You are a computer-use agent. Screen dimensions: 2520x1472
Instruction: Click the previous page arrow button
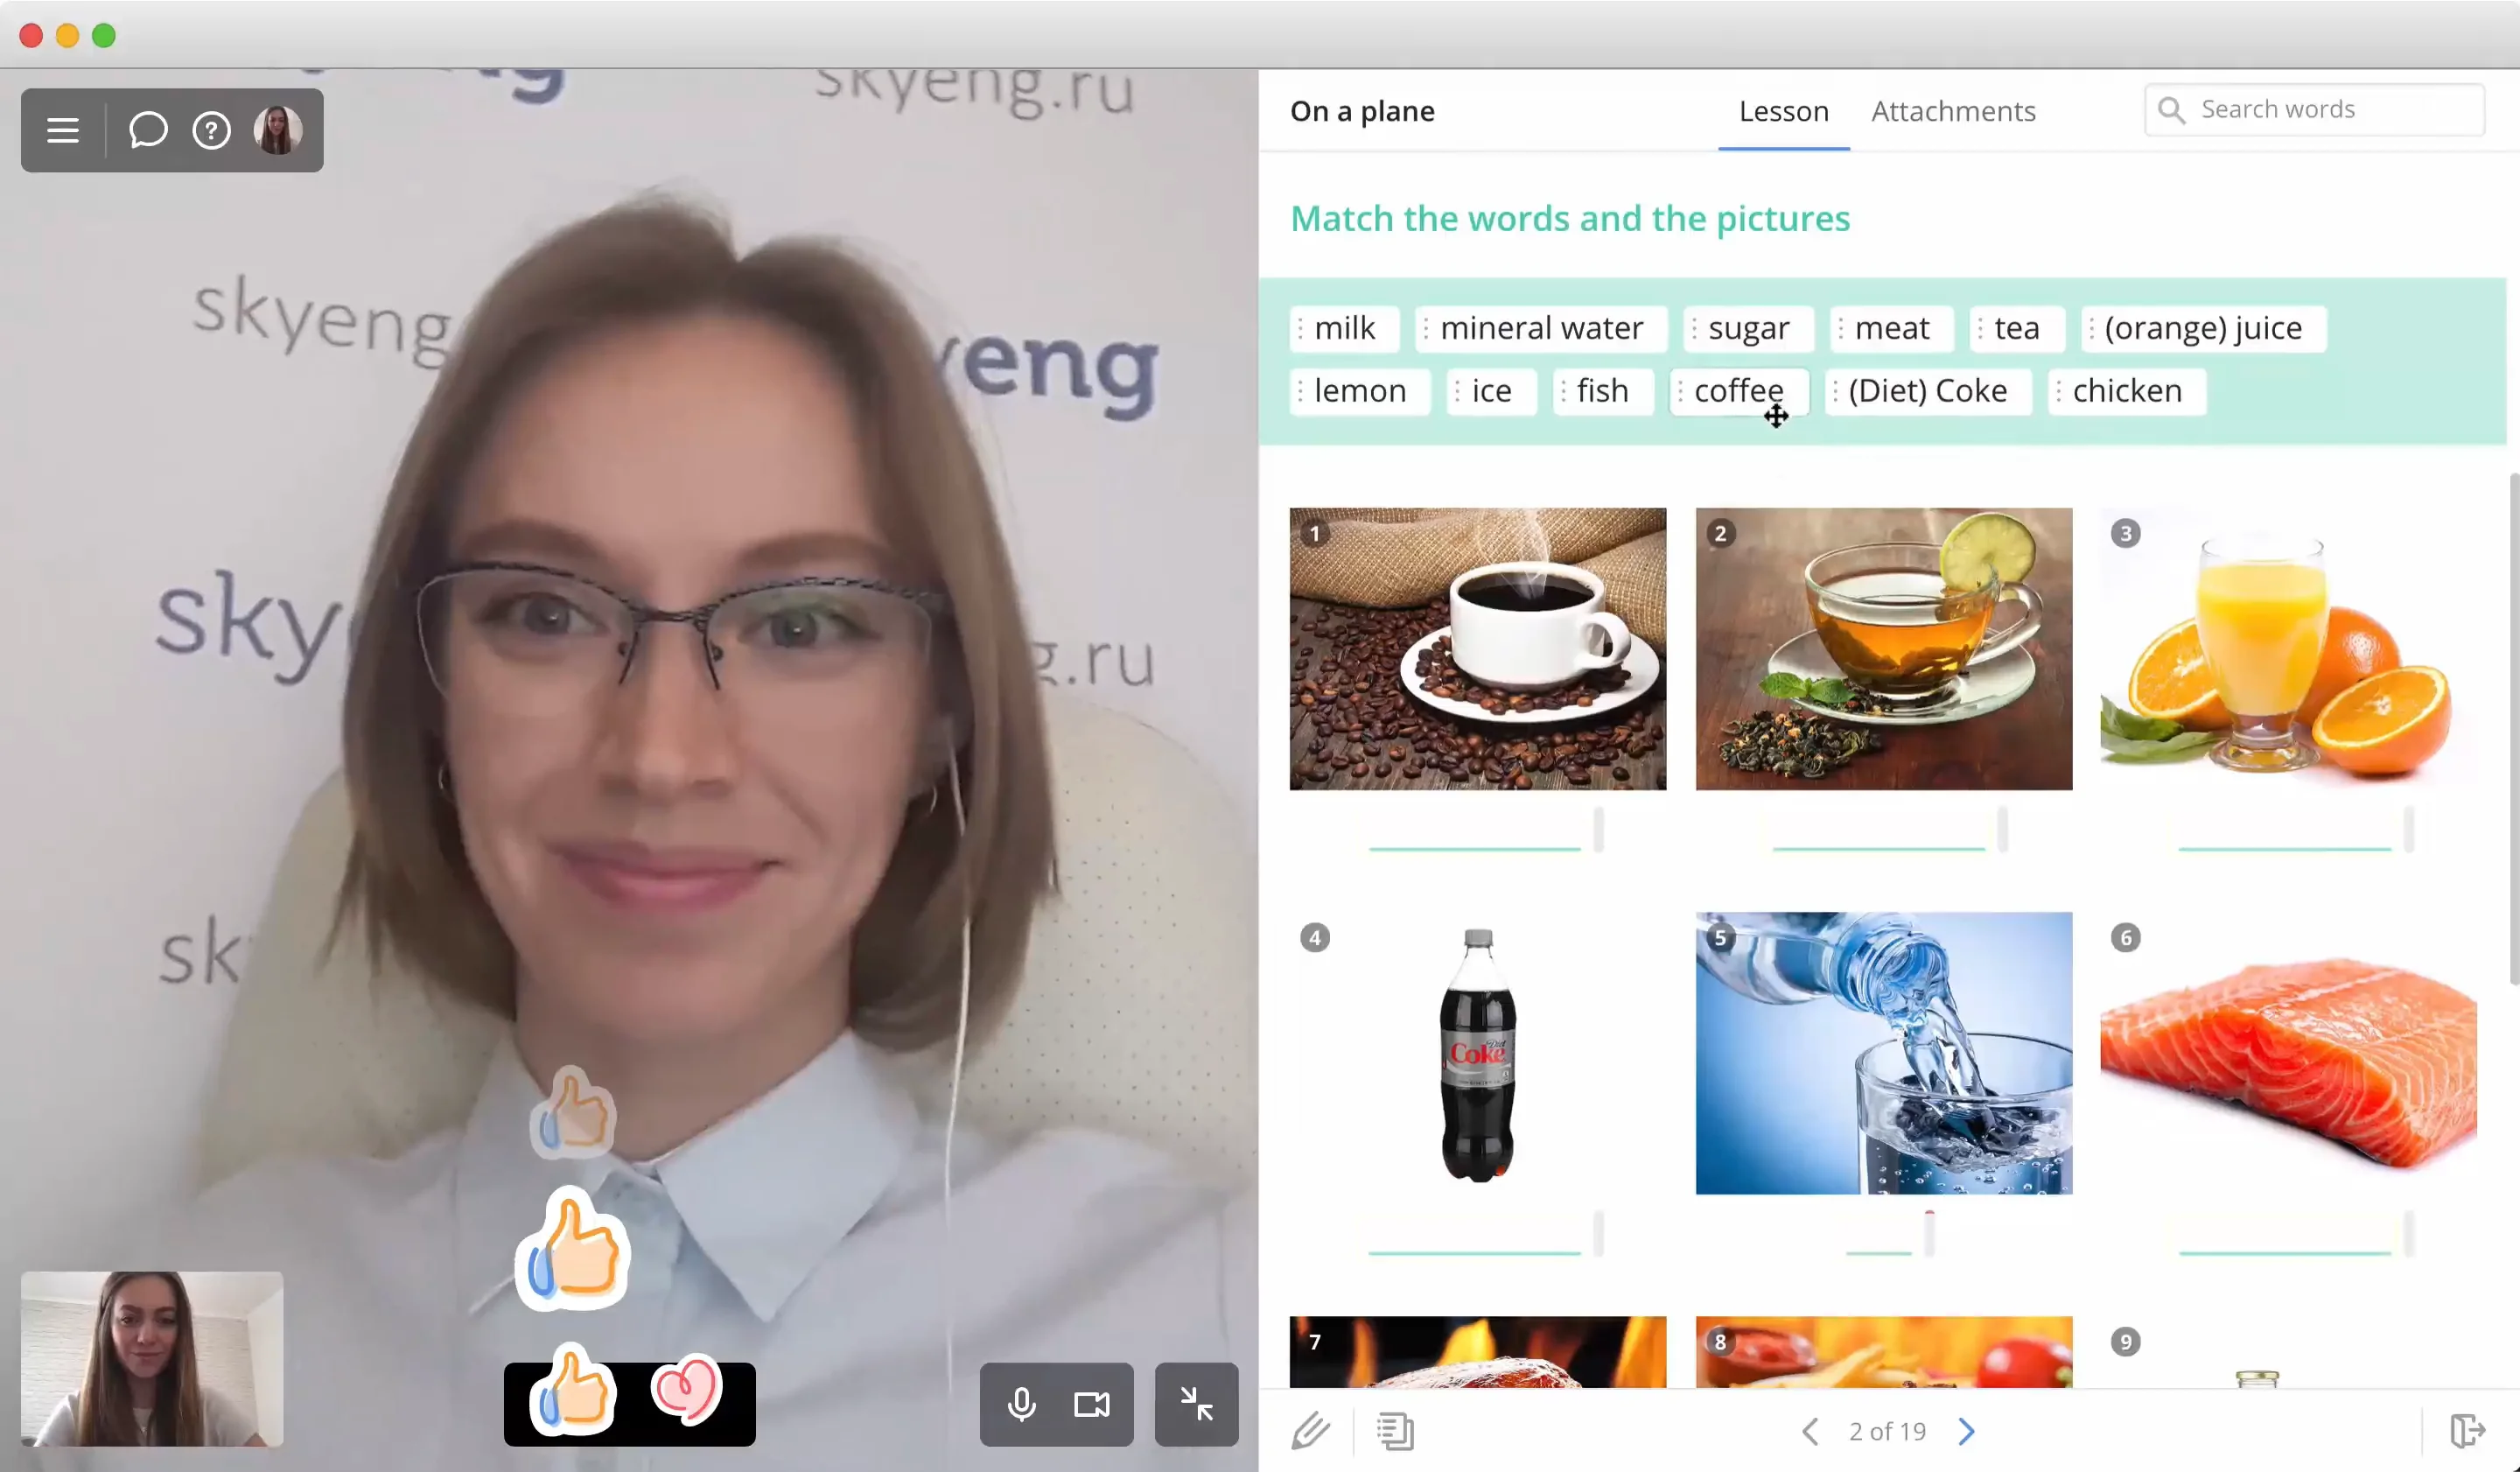[x=1809, y=1432]
